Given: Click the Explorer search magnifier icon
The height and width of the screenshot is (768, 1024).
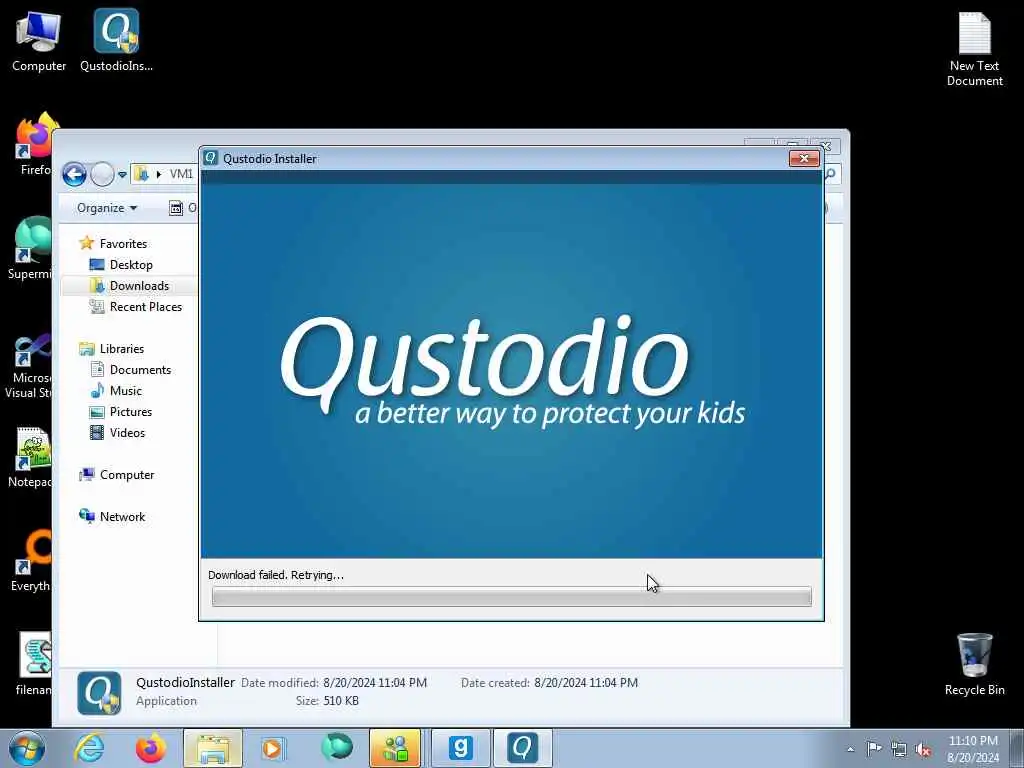Looking at the screenshot, I should [830, 174].
